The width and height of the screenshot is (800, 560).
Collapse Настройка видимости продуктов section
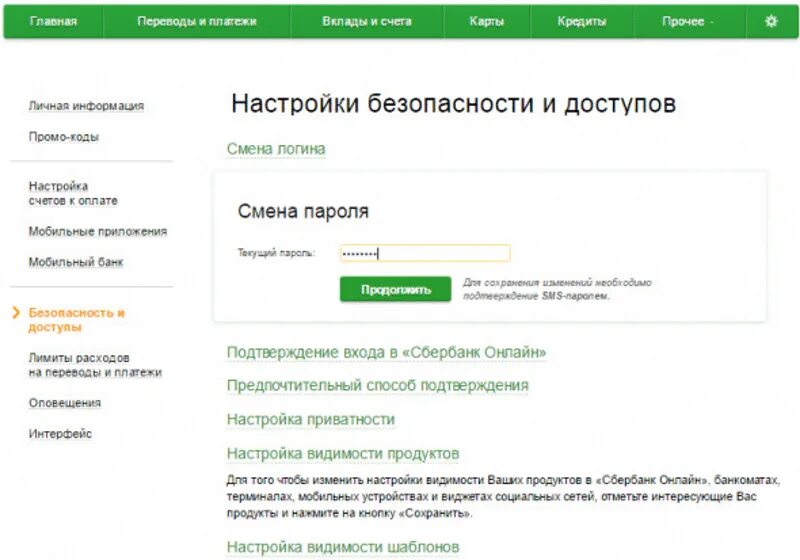(343, 453)
